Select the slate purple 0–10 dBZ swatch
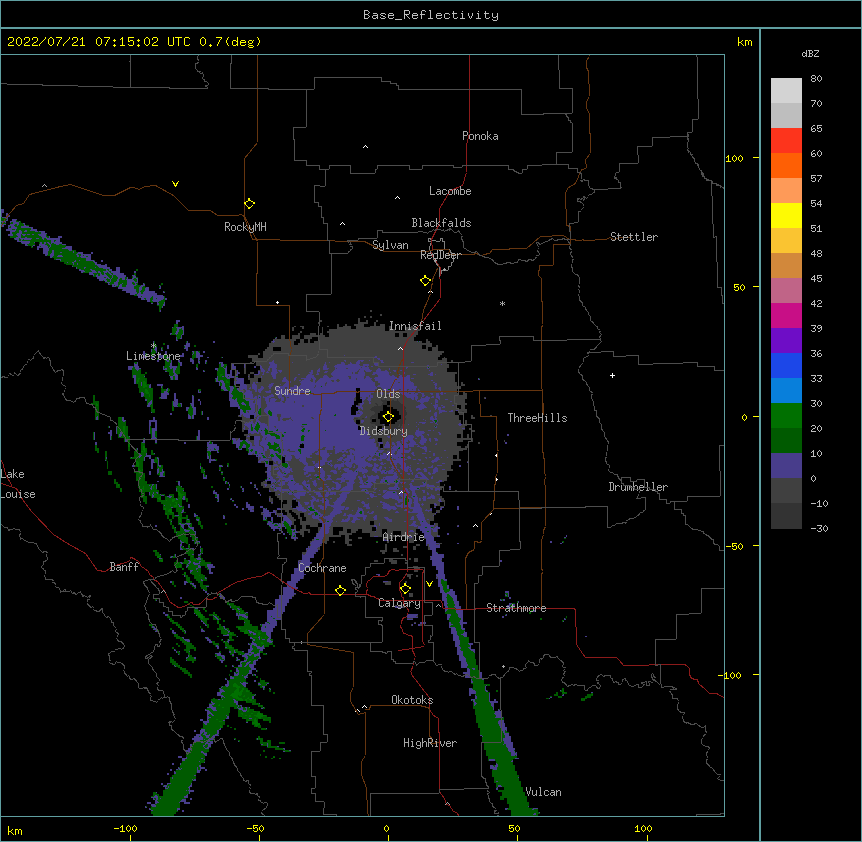This screenshot has width=862, height=842. click(x=786, y=466)
